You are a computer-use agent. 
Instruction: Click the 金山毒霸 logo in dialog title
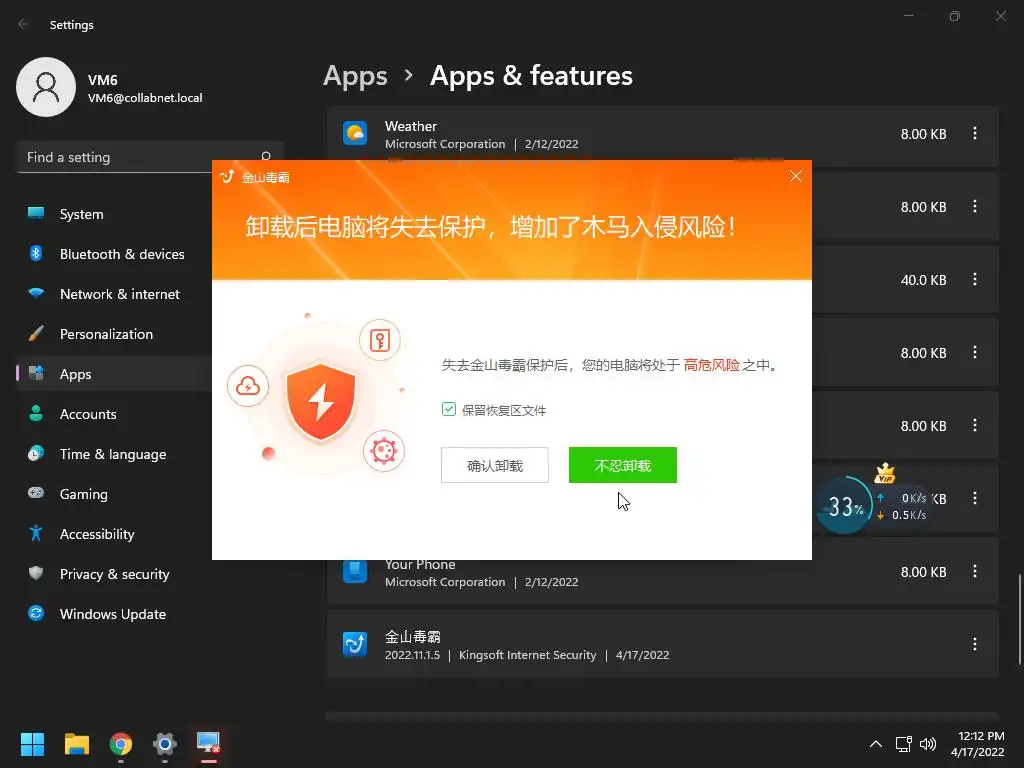tap(227, 177)
